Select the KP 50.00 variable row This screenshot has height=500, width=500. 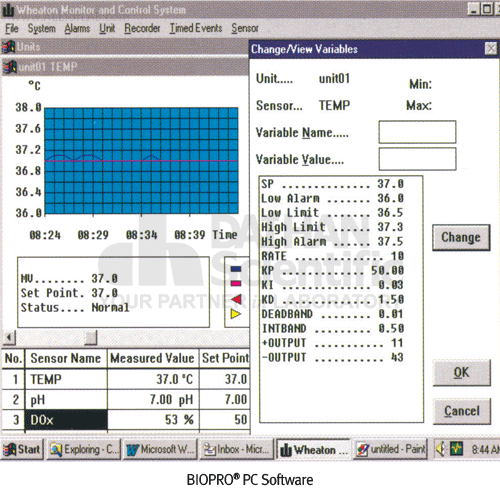(332, 271)
